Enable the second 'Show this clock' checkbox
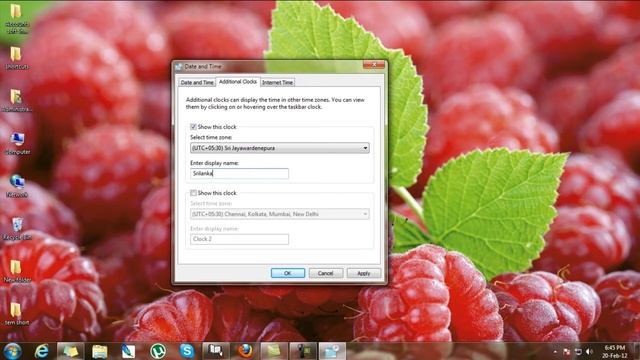Viewport: 640px width, 360px height. coord(193,193)
